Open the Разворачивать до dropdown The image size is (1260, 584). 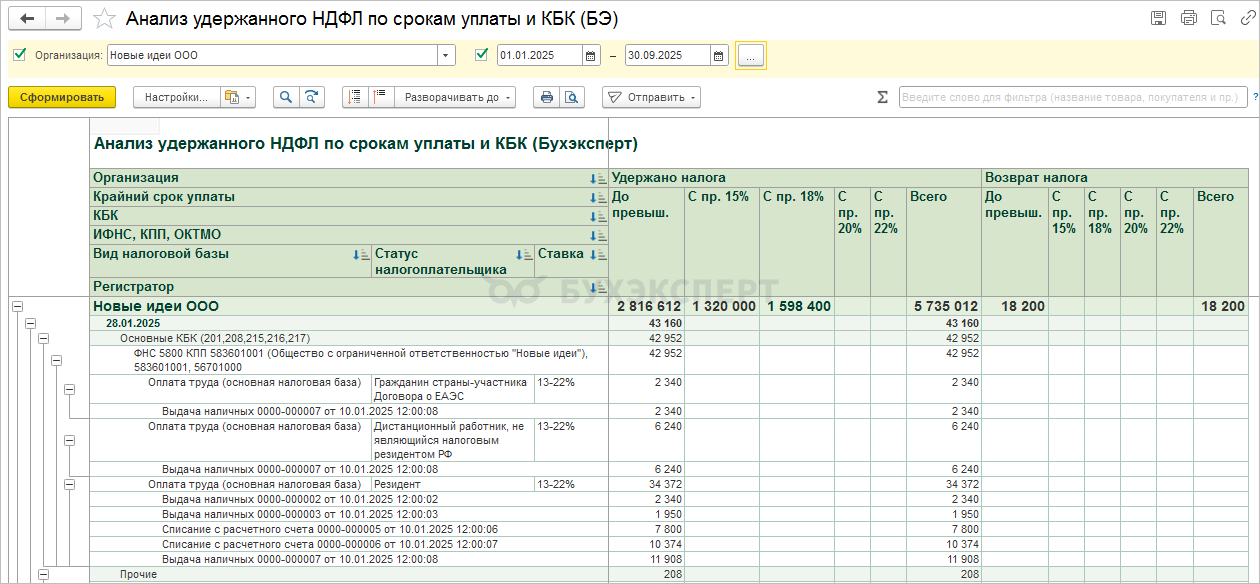[x=456, y=97]
